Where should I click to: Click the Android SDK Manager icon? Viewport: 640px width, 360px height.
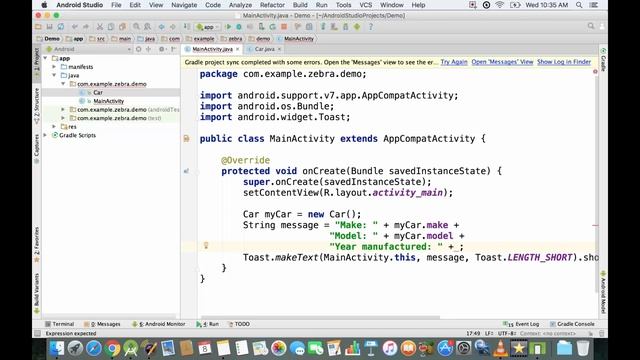tap(345, 27)
